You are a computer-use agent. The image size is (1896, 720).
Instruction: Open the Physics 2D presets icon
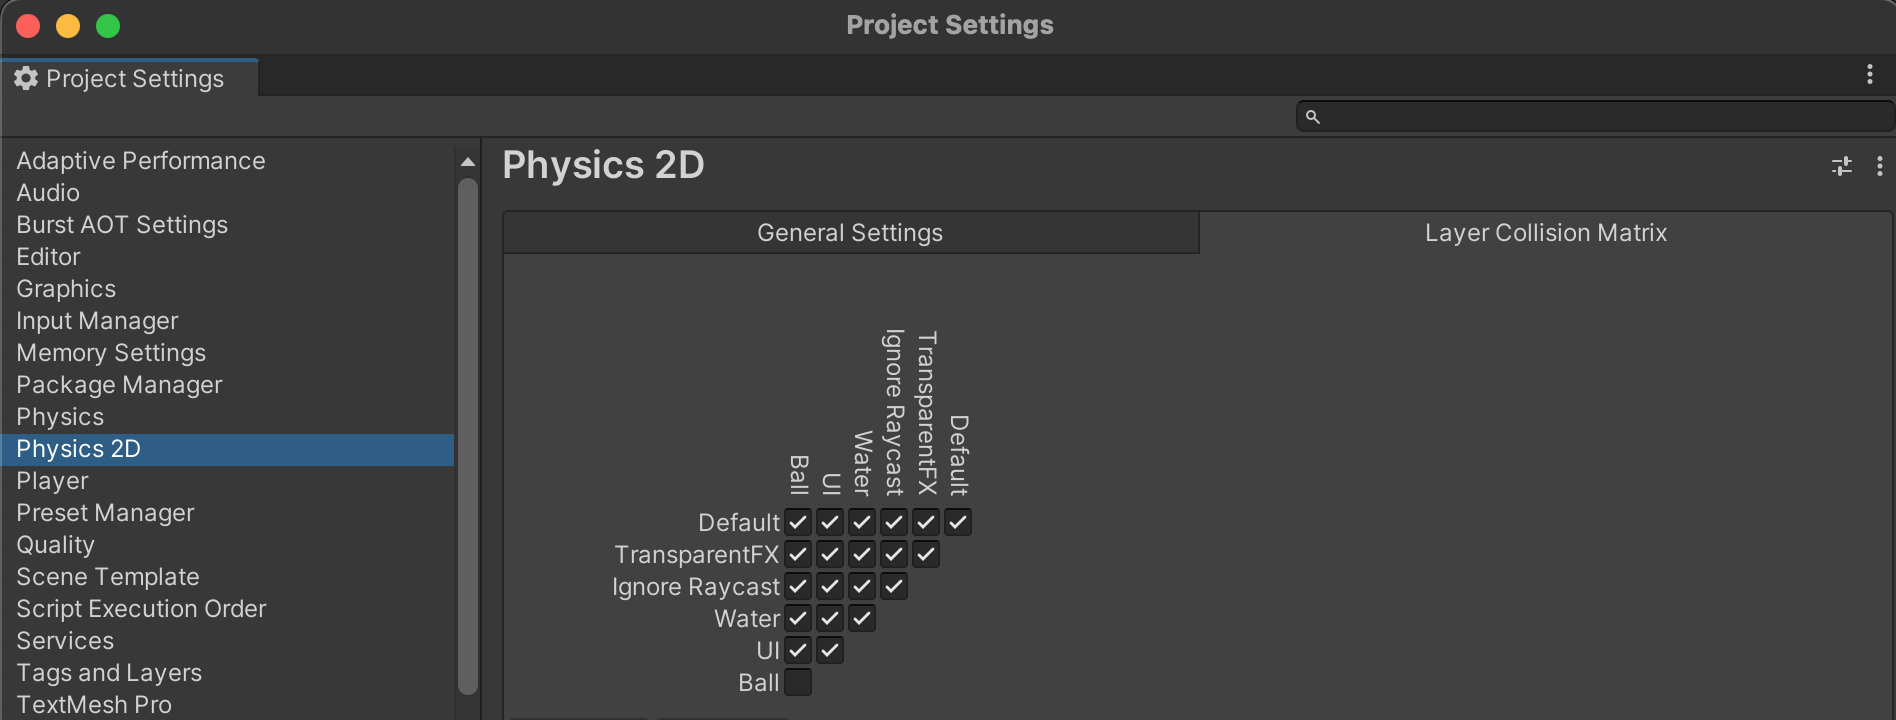click(1841, 166)
